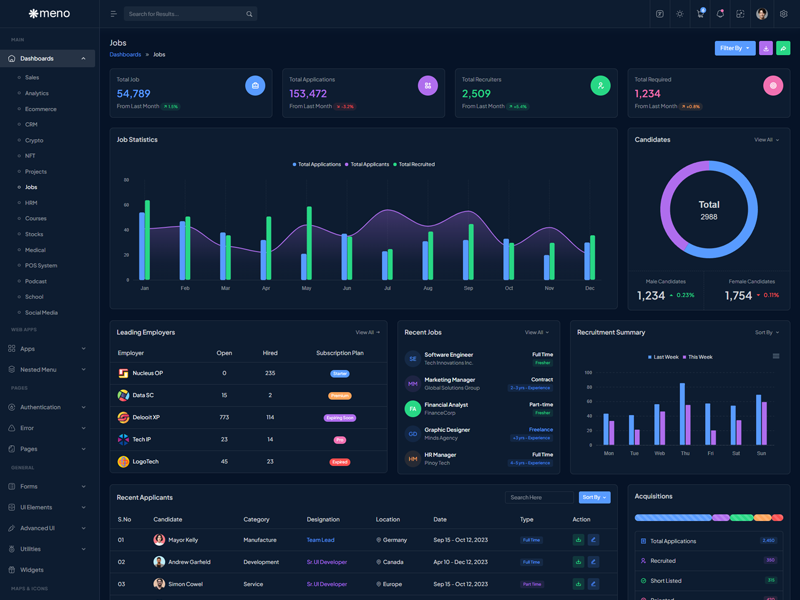This screenshot has height=600, width=800.
Task: Open Sort By dropdown in Recent Applicants
Action: (594, 497)
